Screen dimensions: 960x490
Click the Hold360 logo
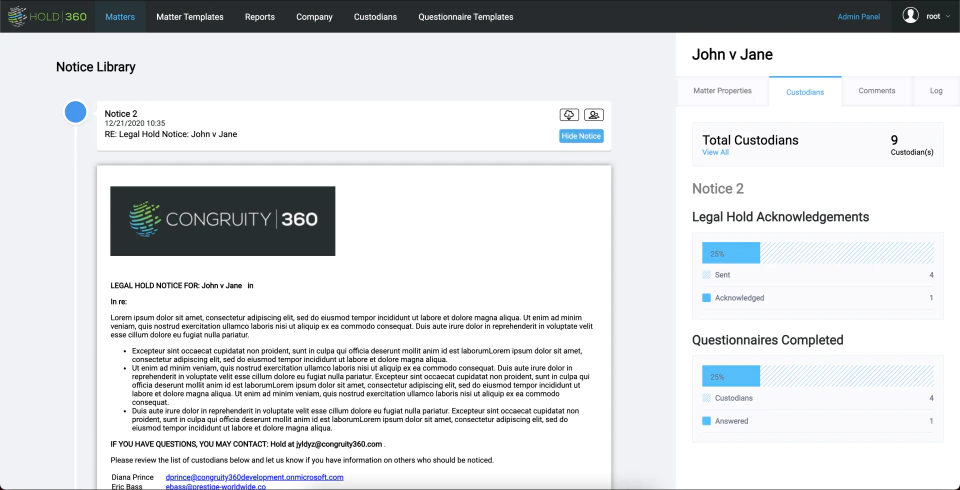pos(48,17)
